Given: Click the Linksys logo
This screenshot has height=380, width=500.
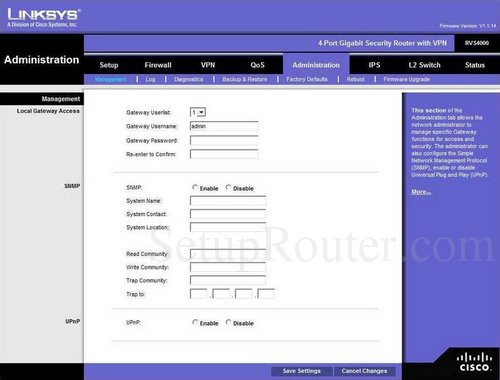Looking at the screenshot, I should [43, 18].
